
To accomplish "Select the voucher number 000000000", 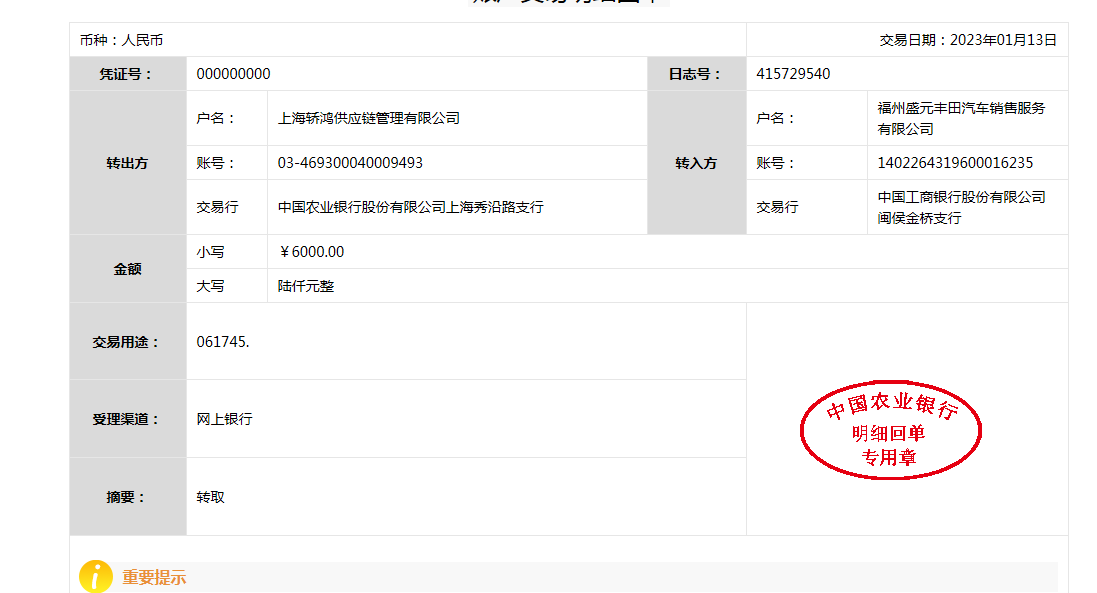I will click(x=233, y=74).
